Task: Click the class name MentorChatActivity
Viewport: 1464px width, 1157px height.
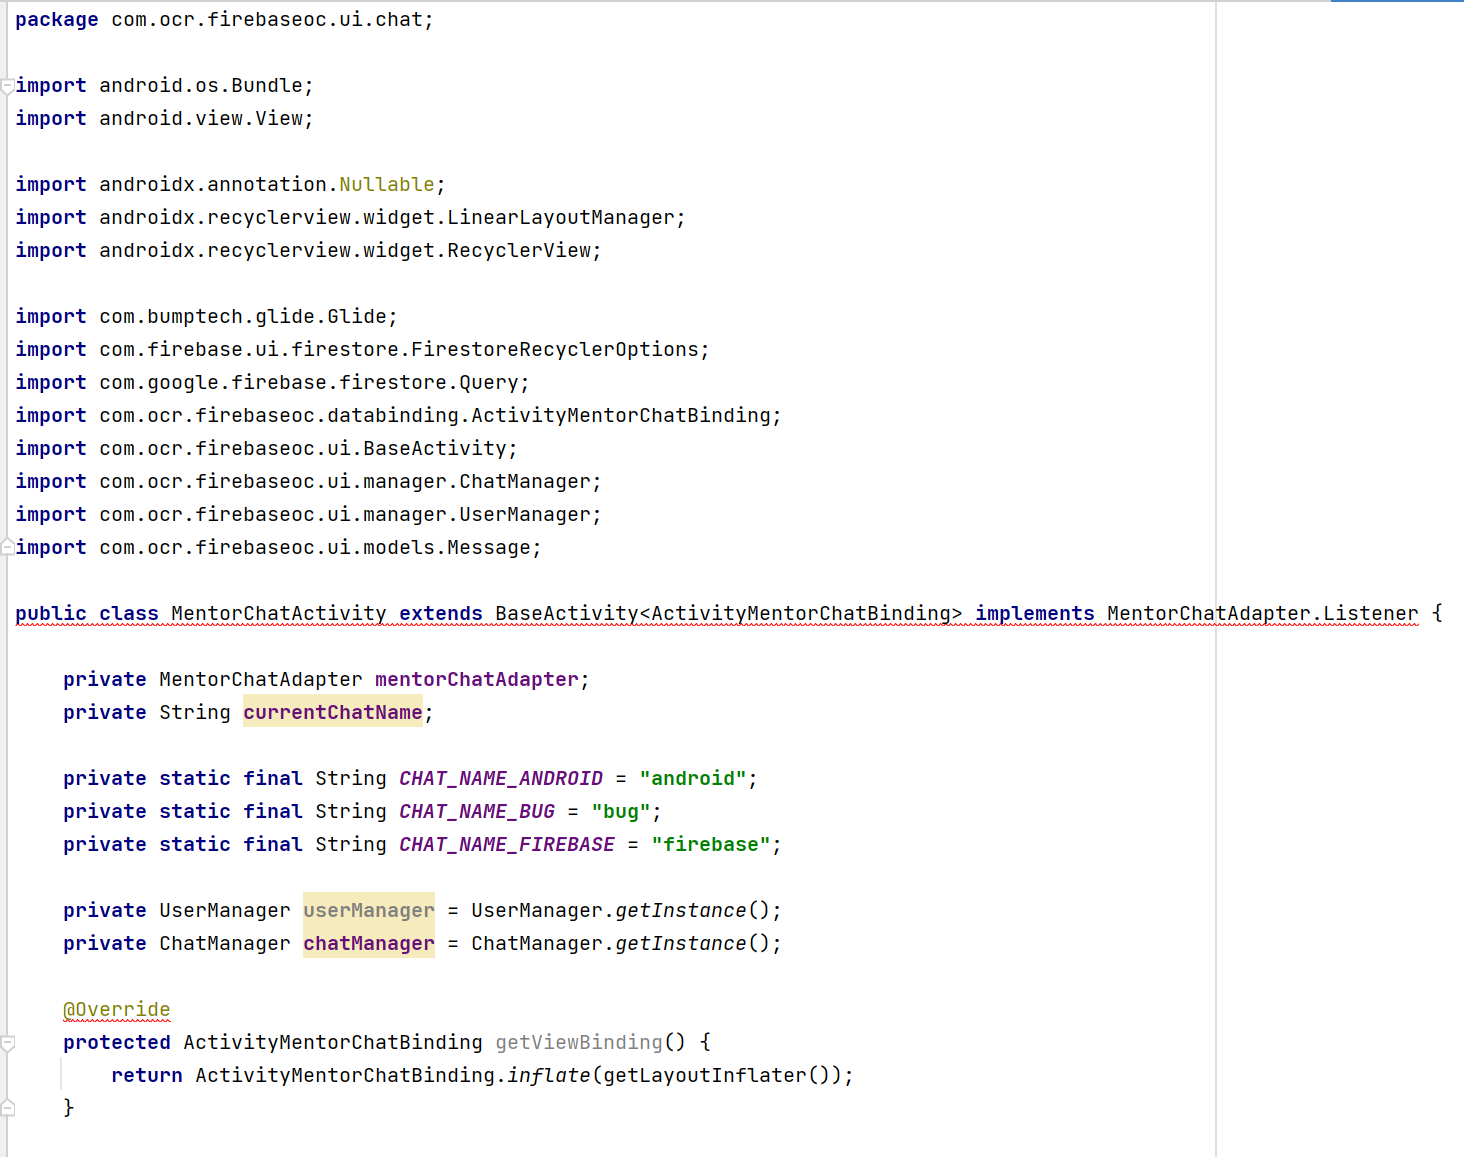Action: pos(279,614)
